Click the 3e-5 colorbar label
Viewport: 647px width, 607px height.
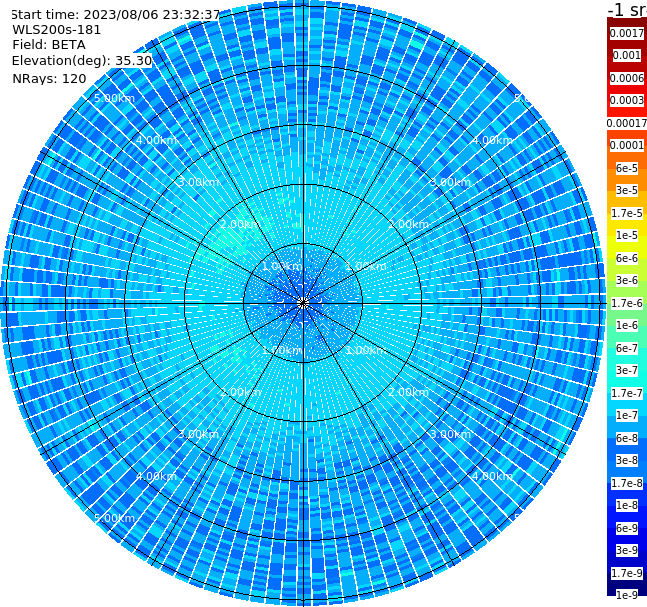point(627,190)
